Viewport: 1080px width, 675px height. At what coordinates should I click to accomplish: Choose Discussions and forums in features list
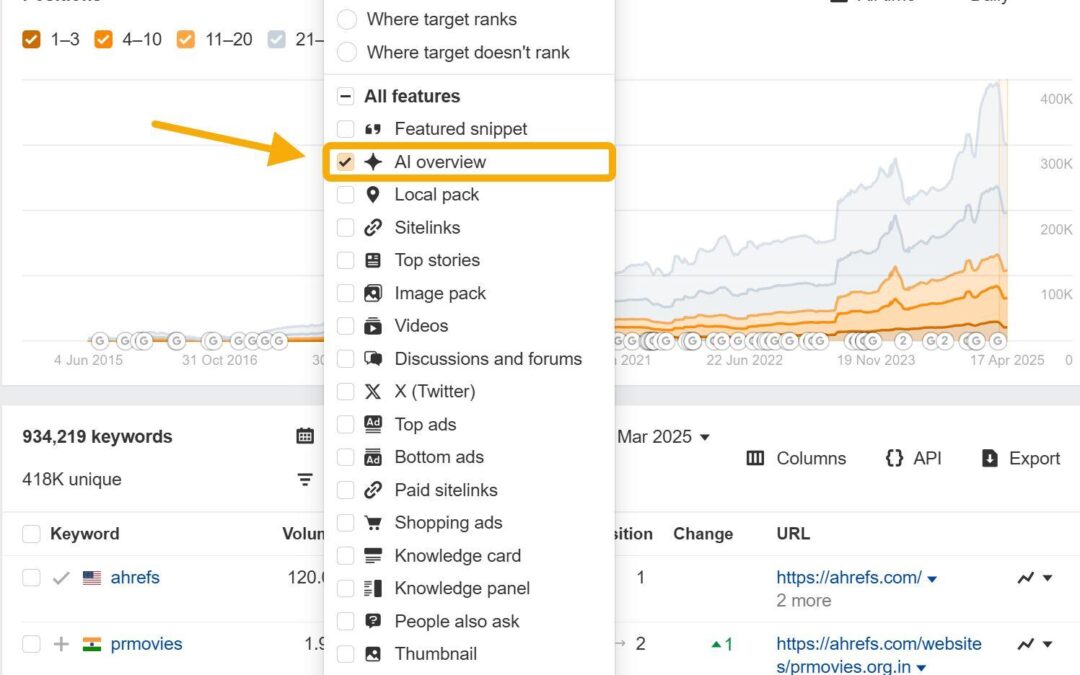488,359
